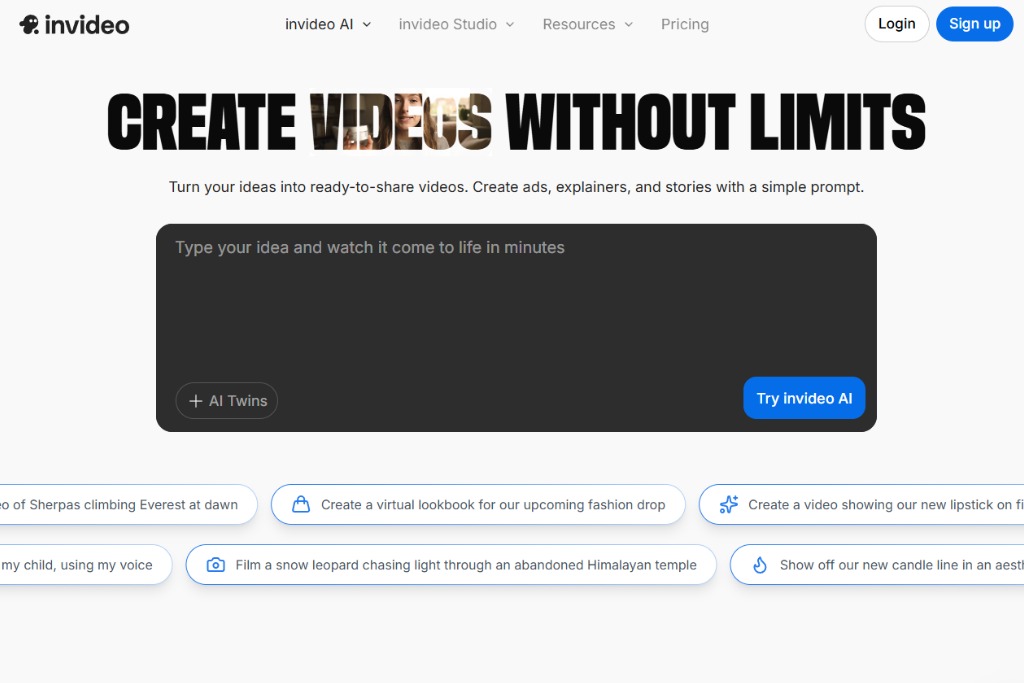Open the AI Twins panel
The height and width of the screenshot is (683, 1024).
(x=226, y=400)
